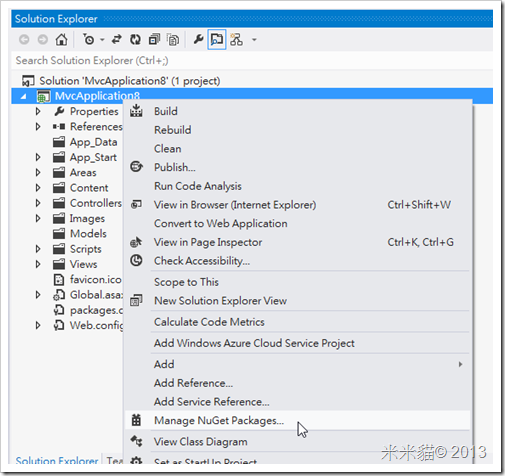Switch to the Solution Explorer bottom tab

pos(57,461)
